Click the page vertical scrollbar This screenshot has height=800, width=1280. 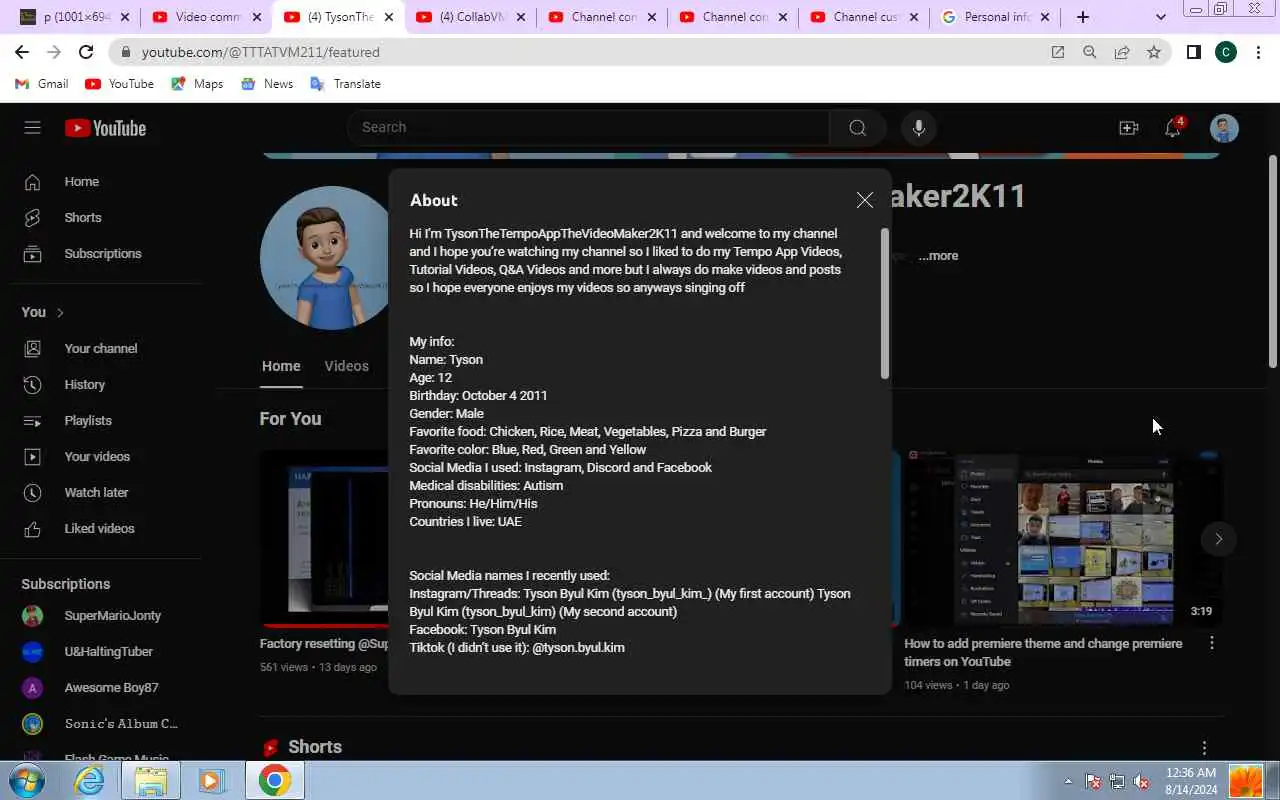pos(1273,261)
